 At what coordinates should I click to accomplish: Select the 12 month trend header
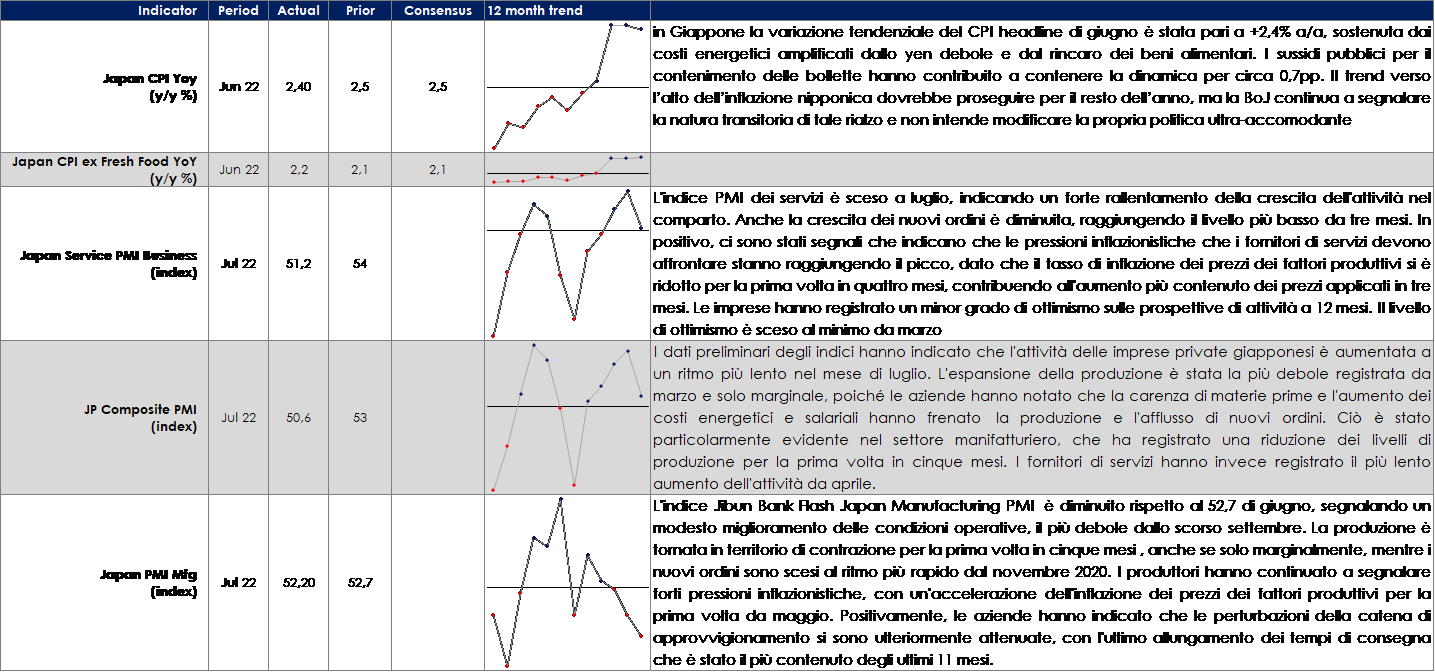(x=535, y=10)
